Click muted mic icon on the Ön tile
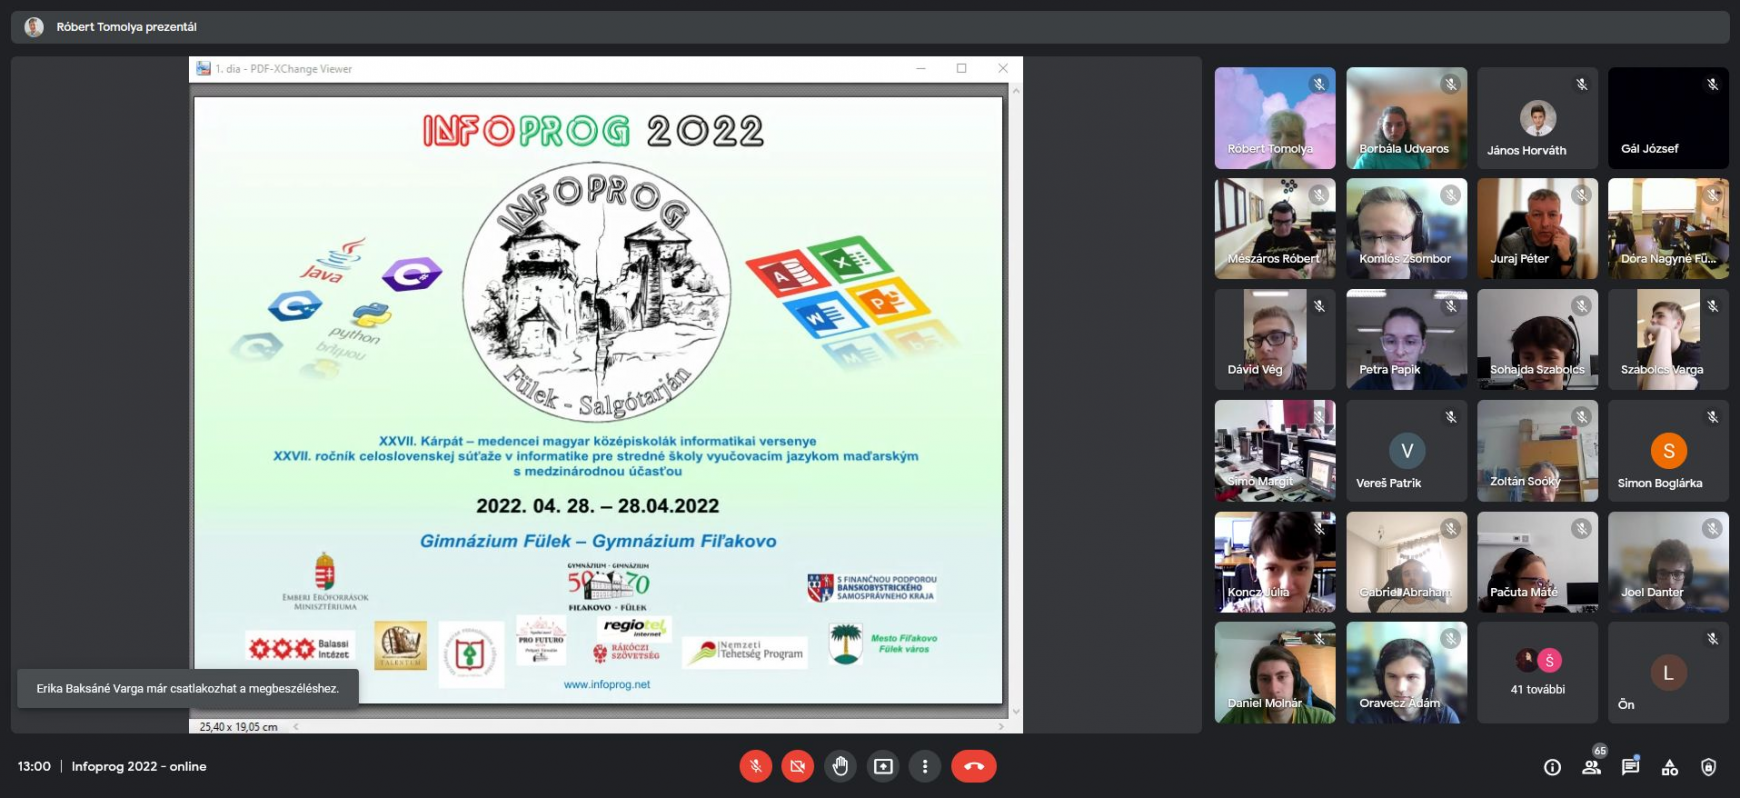The image size is (1740, 798). point(1712,639)
